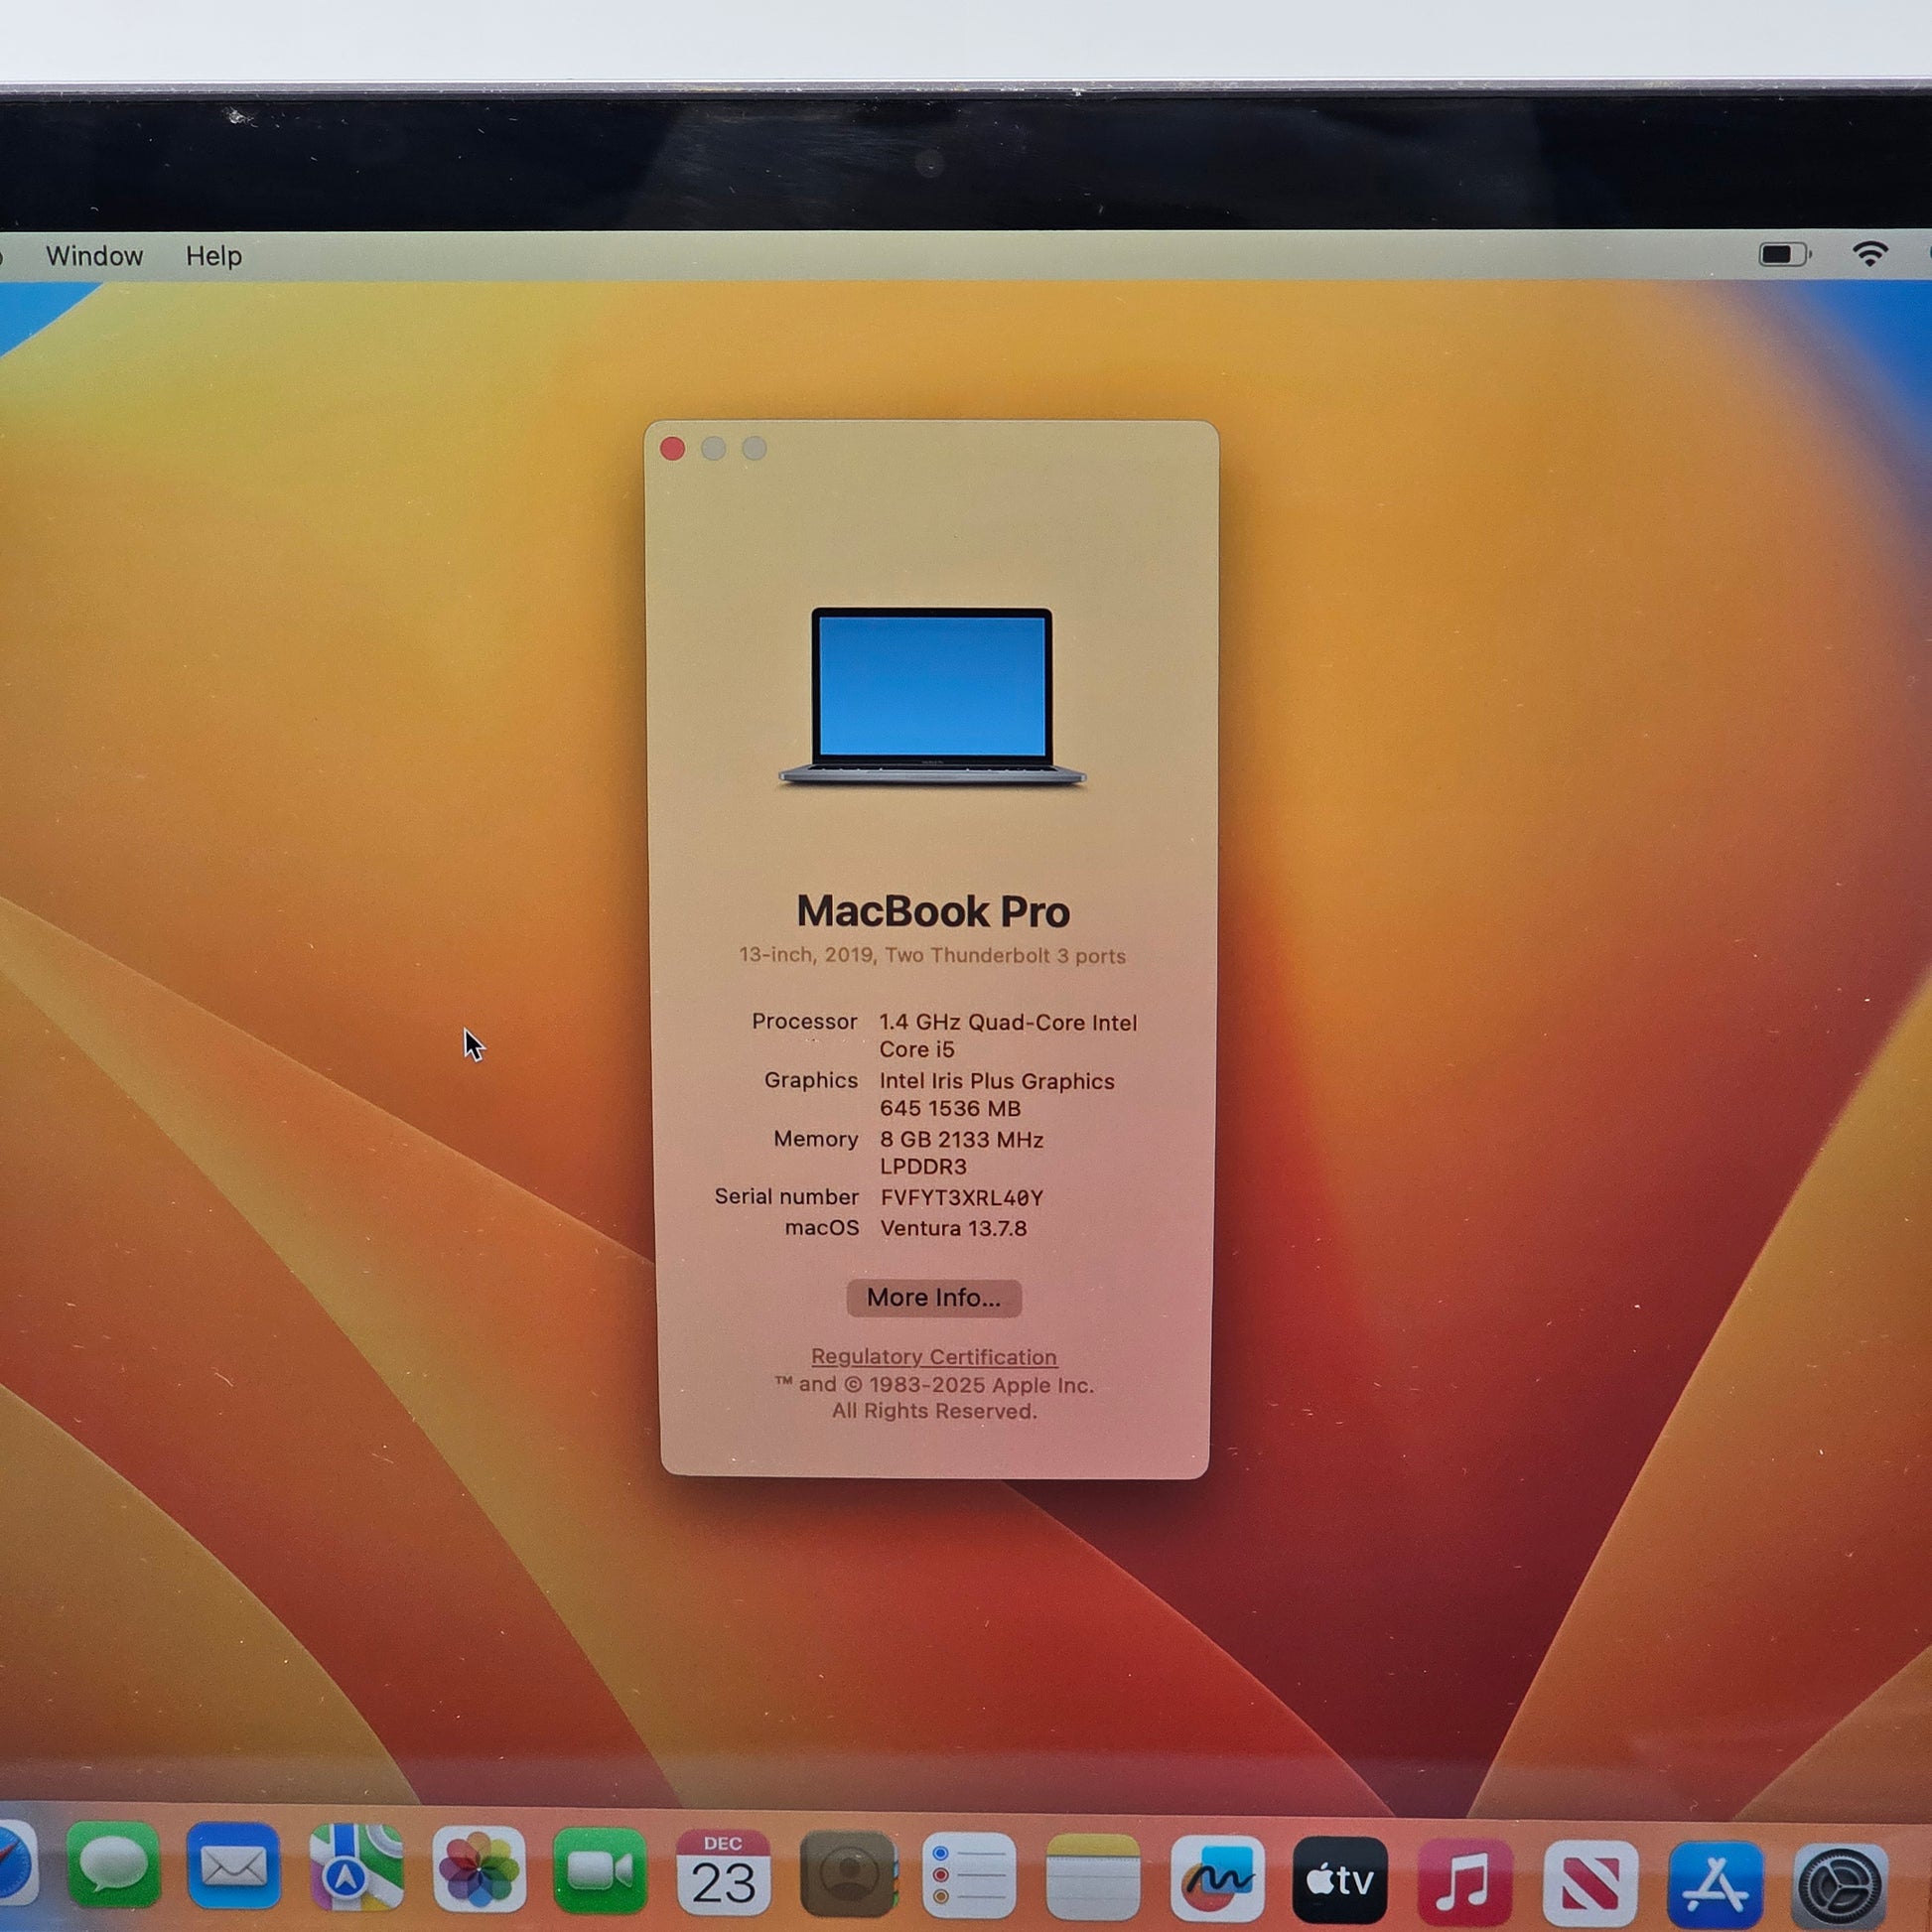Image resolution: width=1932 pixels, height=1932 pixels.
Task: Open the Contacts app icon
Action: tap(847, 1875)
